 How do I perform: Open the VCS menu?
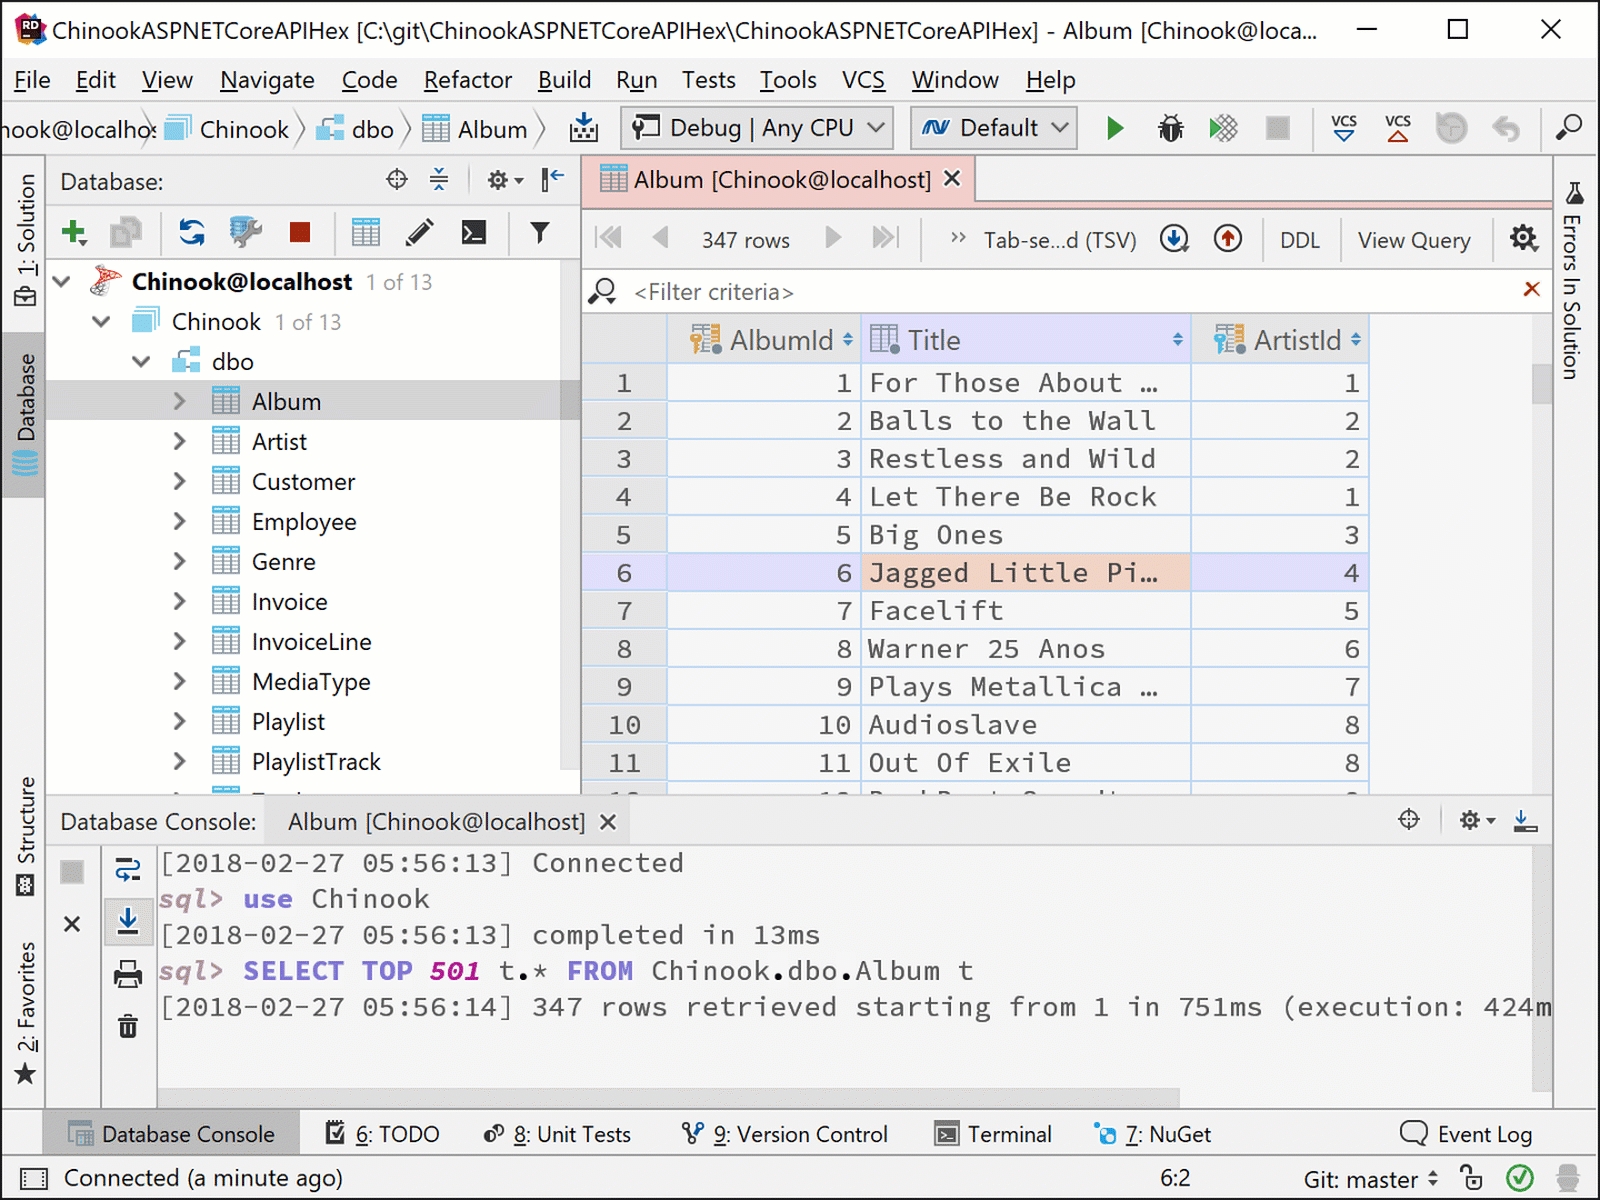pos(863,80)
